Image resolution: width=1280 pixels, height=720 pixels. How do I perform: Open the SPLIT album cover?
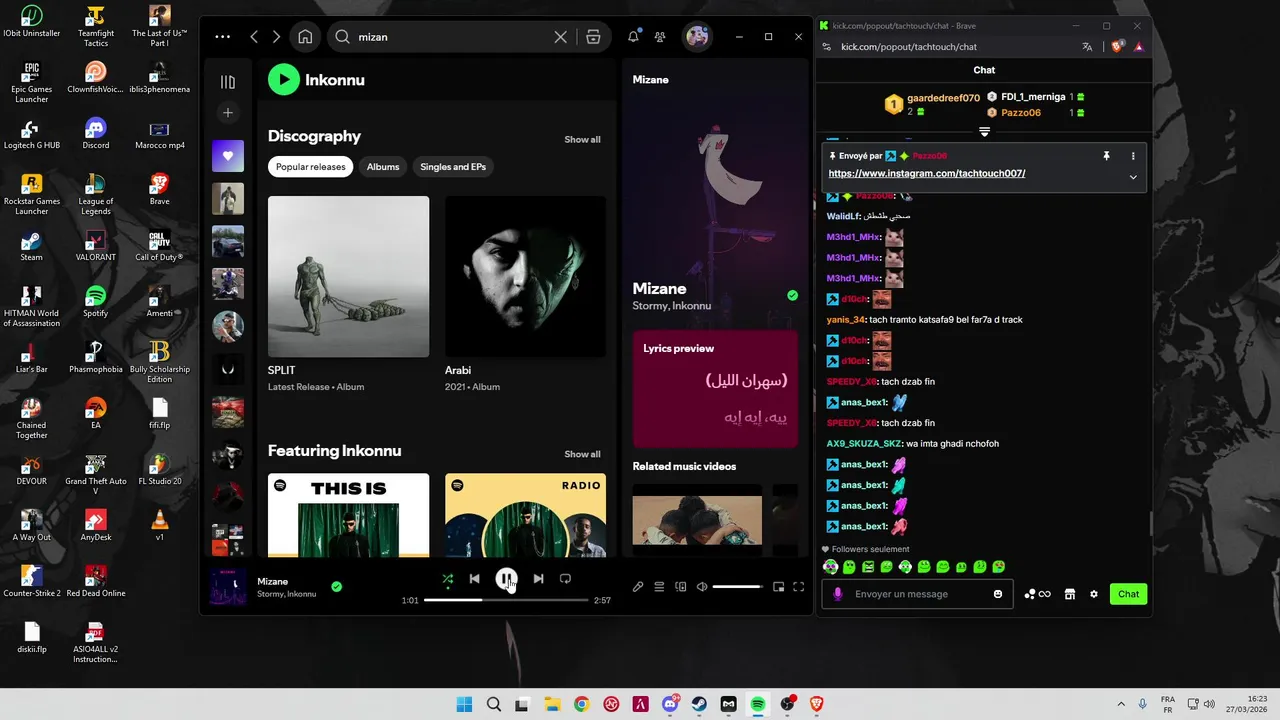(348, 276)
